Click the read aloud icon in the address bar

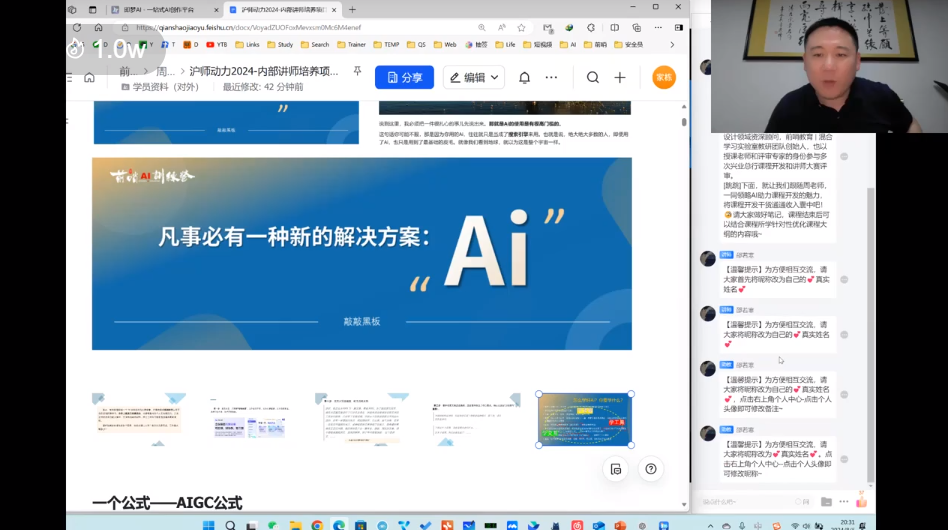502,28
